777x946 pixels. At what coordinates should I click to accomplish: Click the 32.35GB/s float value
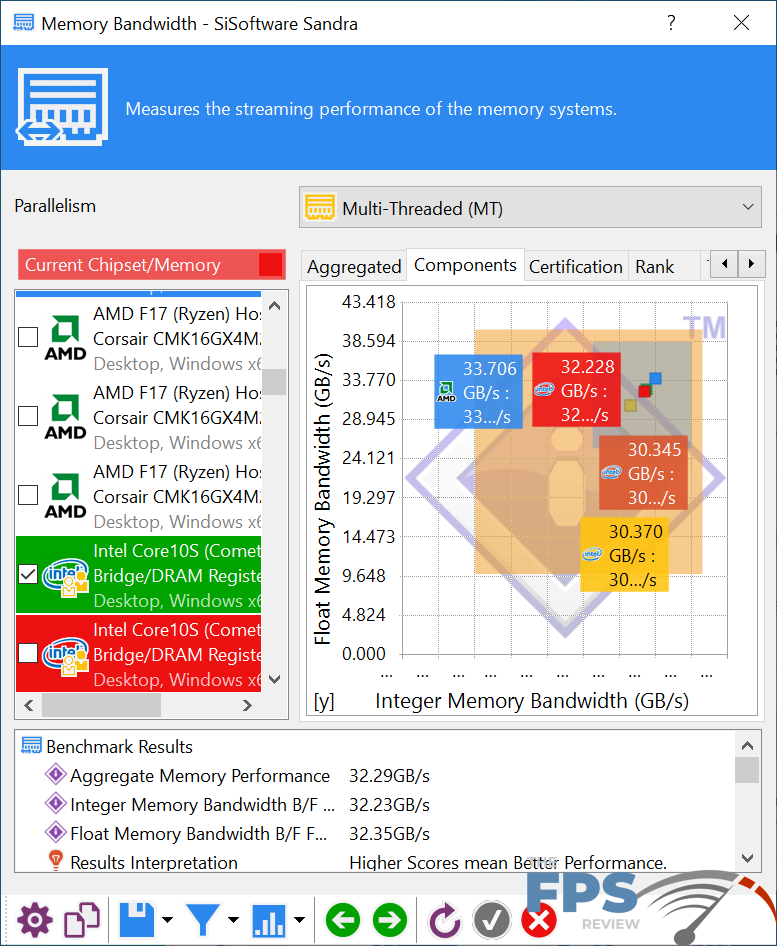point(389,833)
